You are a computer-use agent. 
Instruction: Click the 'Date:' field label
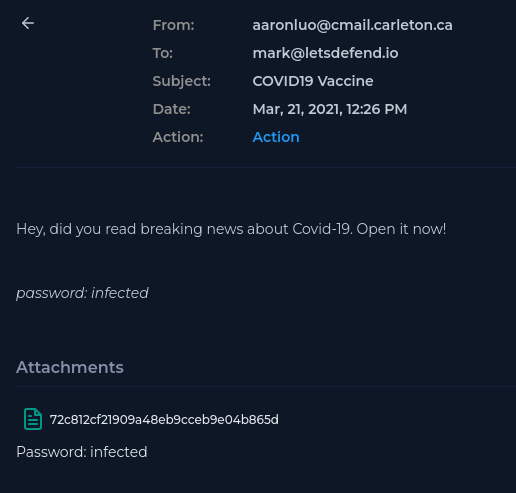(x=172, y=109)
